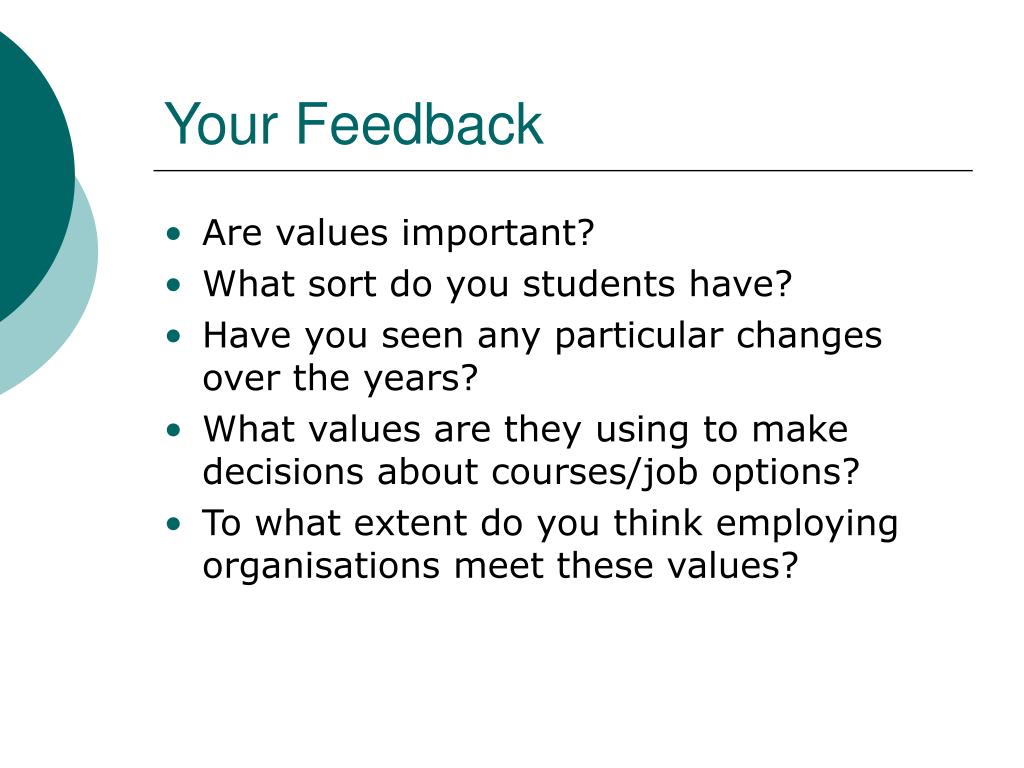Click the horizontal line under the title

click(x=563, y=170)
